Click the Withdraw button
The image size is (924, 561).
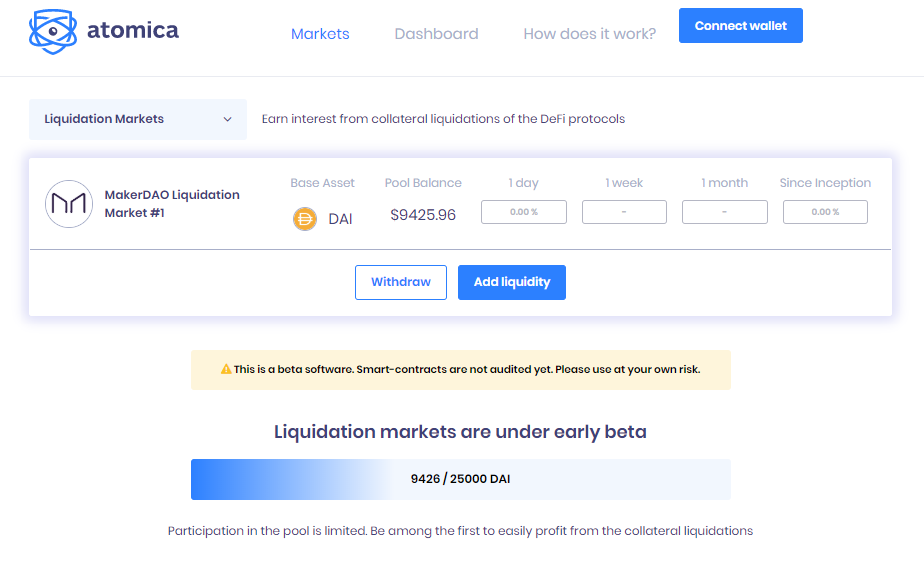tap(401, 282)
